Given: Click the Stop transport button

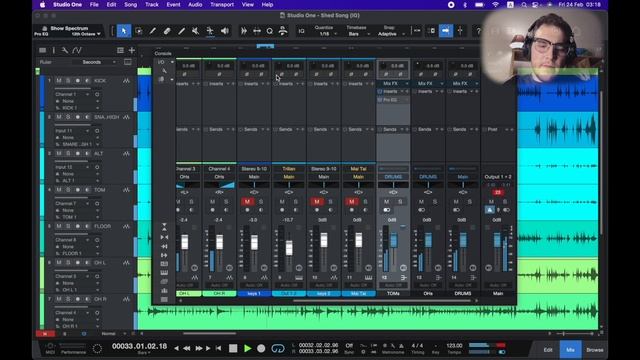Looking at the screenshot, I should (233, 348).
